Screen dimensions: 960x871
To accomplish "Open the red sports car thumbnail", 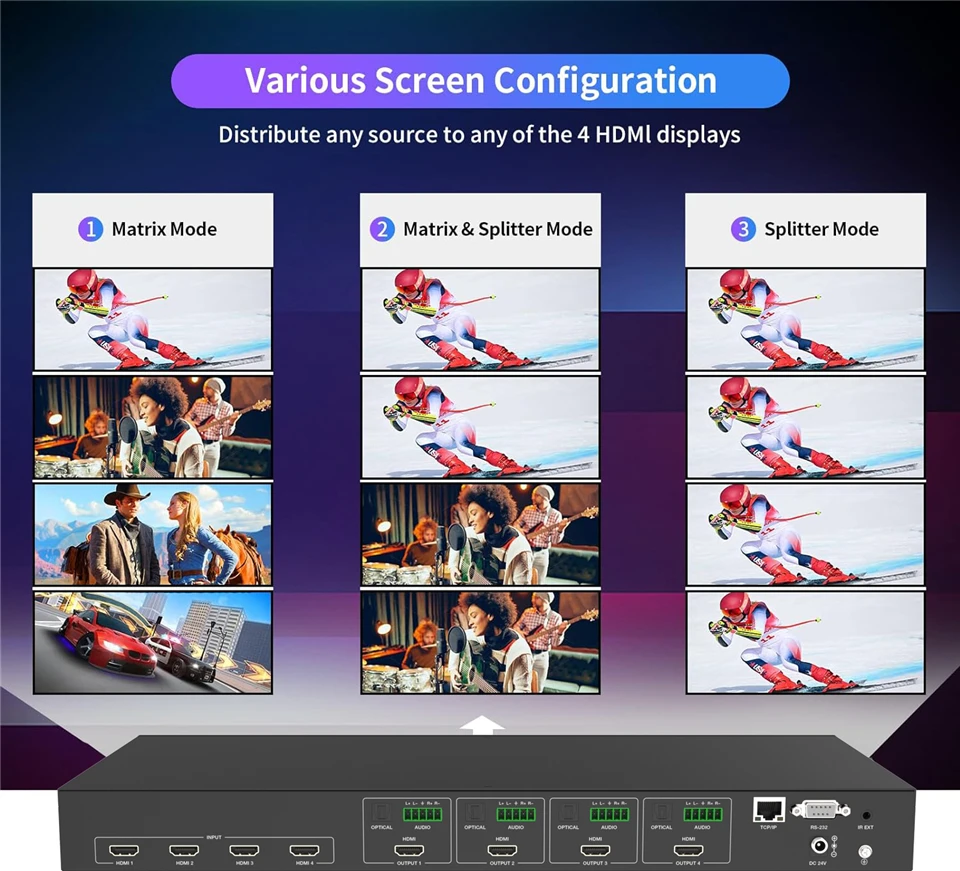I will (153, 642).
